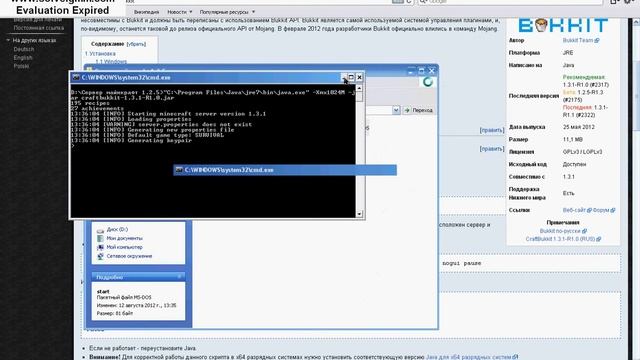Viewport: 640px width, 360px height.
Task: Click the 'server.properties does not exist' warning line
Action: click(195, 124)
